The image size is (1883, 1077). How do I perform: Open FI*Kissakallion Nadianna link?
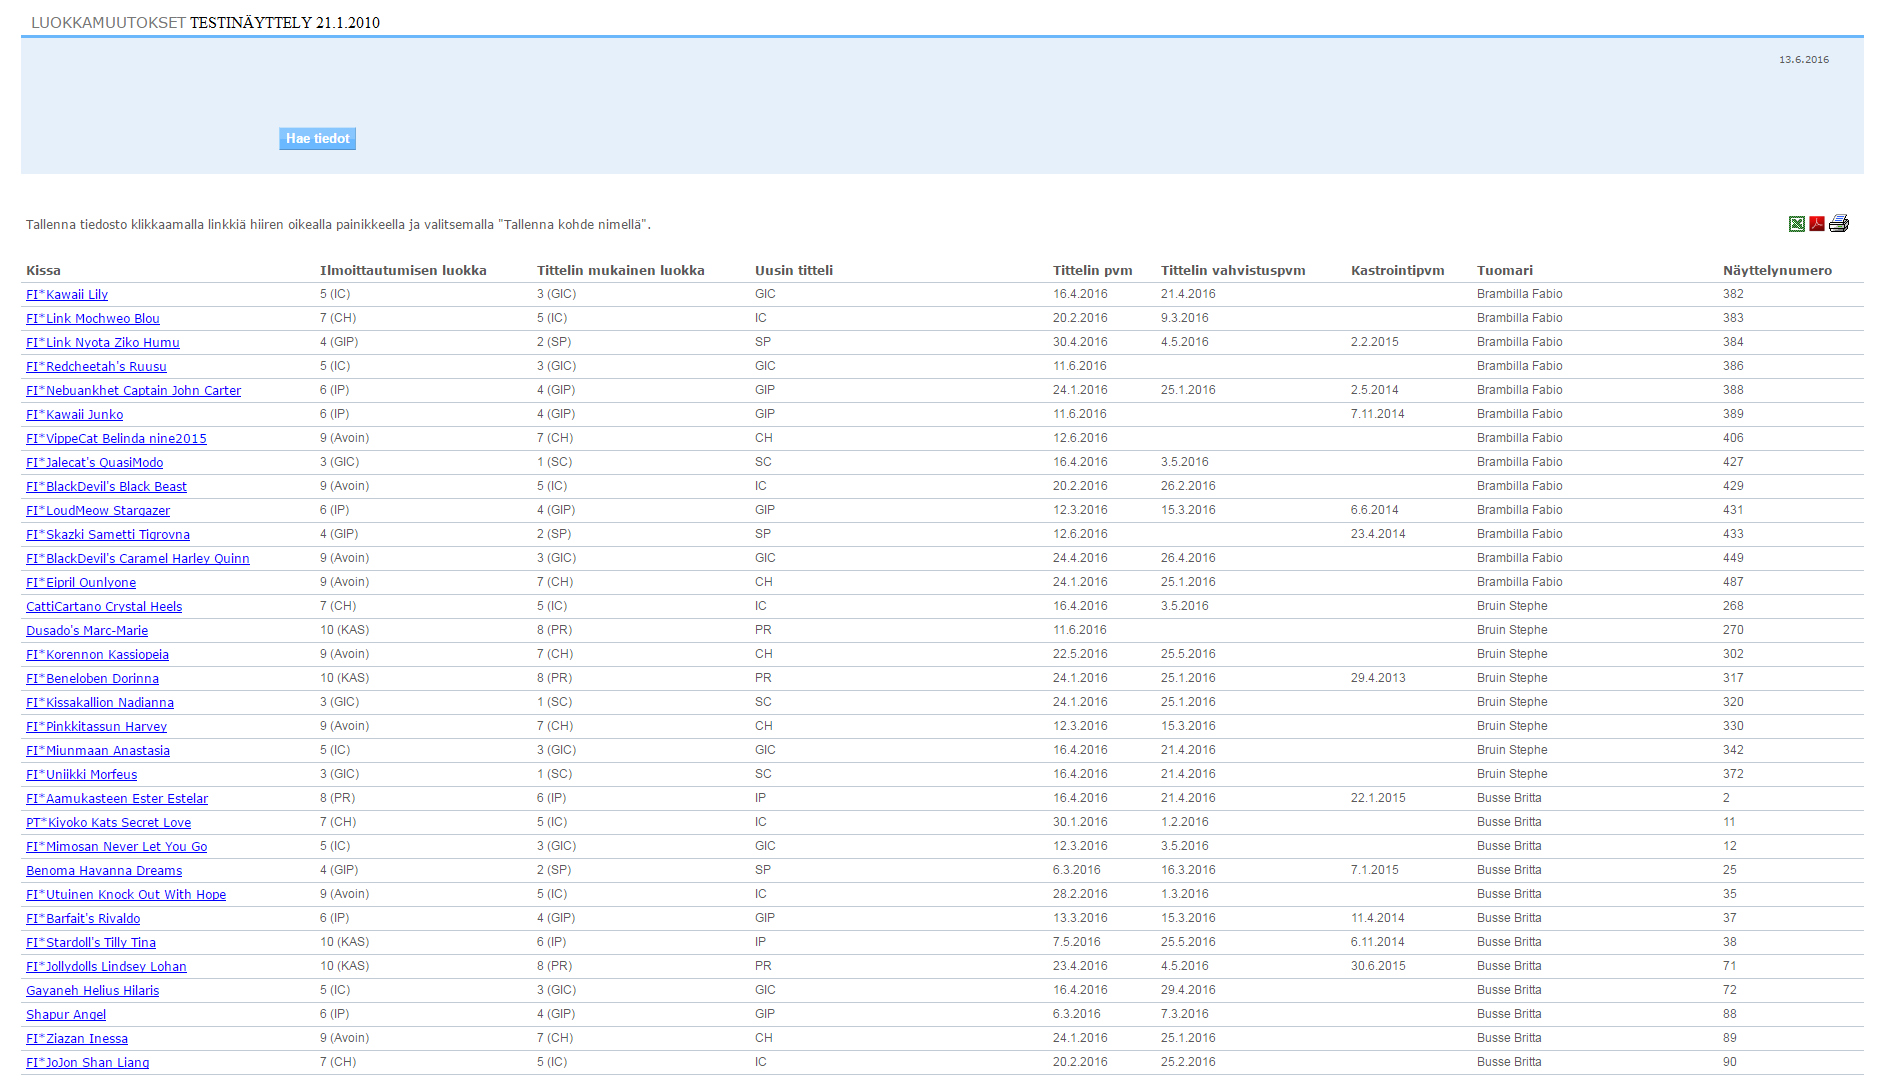click(x=100, y=703)
